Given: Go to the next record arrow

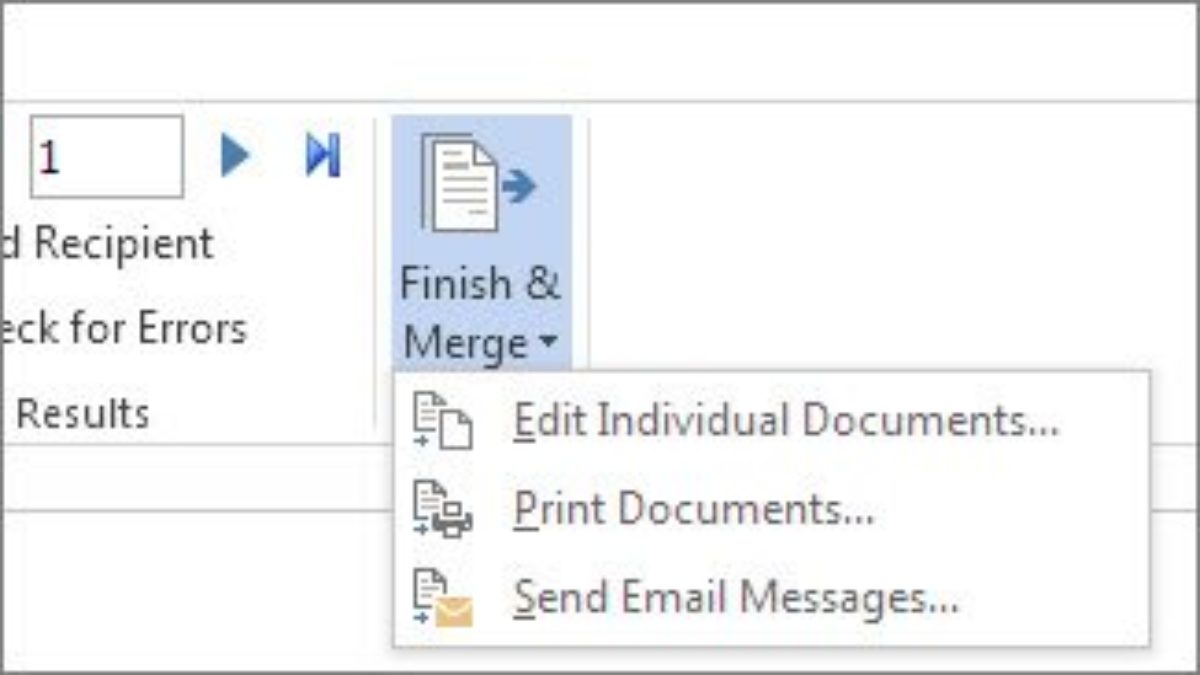Looking at the screenshot, I should pyautogui.click(x=235, y=156).
